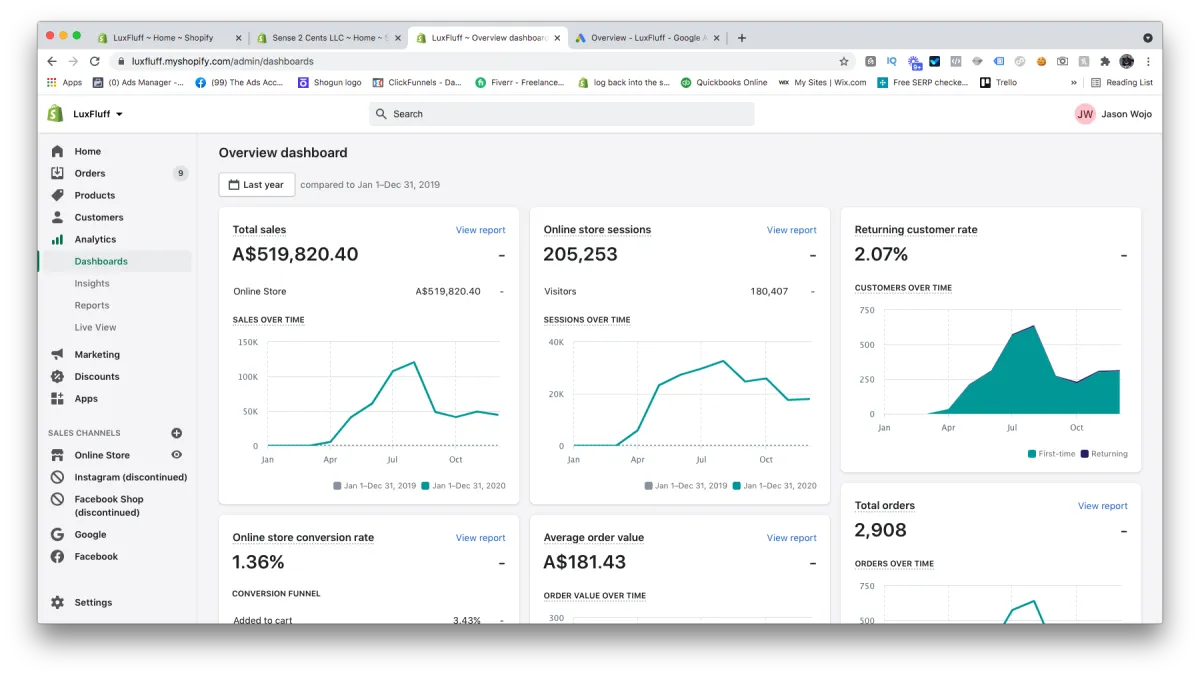
Task: Click the browser forward arrow
Action: click(73, 61)
